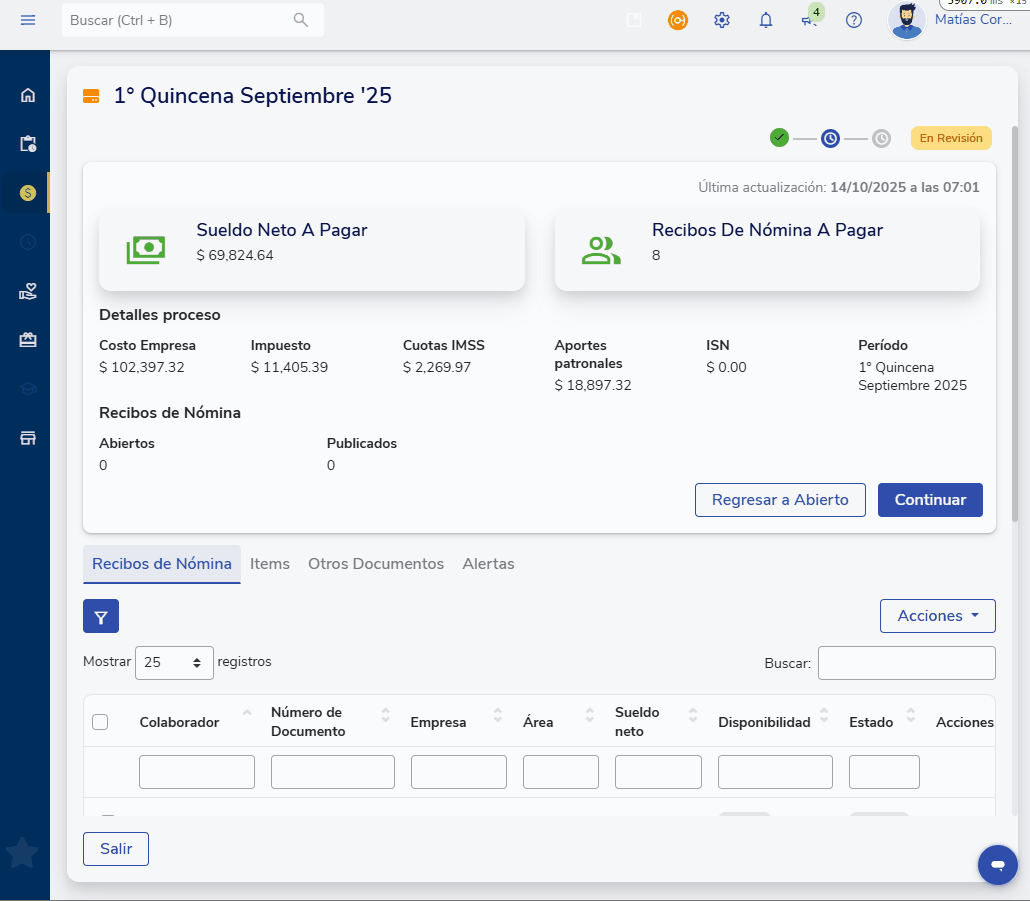Expand the Acciones dropdown button
The image size is (1030, 901).
click(x=937, y=616)
